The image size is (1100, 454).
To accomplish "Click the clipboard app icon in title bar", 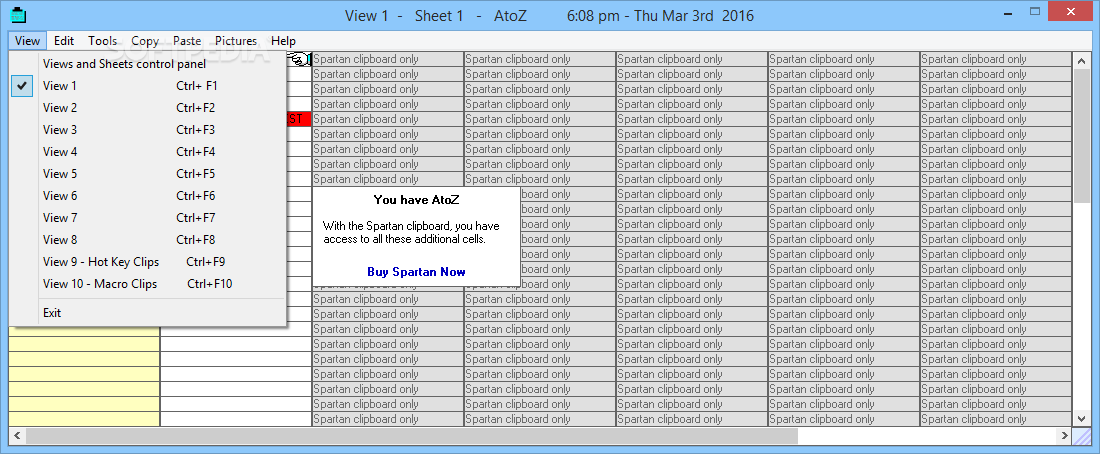I will pos(20,14).
